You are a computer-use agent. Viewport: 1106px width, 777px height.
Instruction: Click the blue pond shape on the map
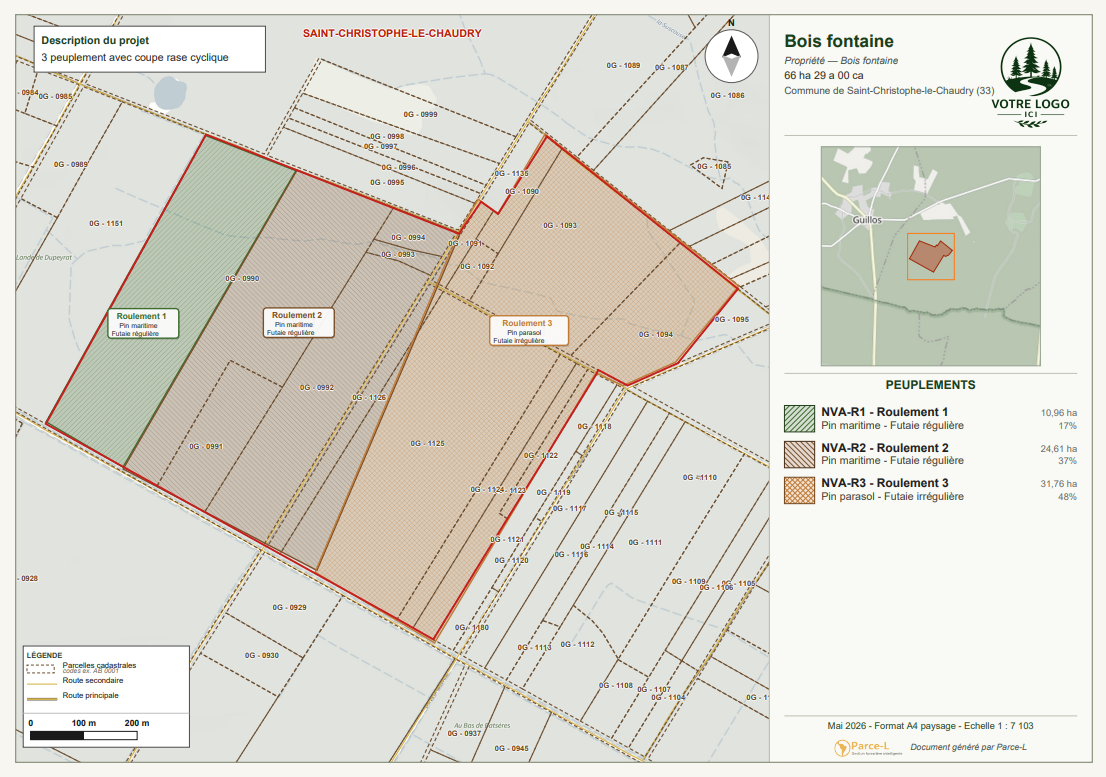click(170, 93)
